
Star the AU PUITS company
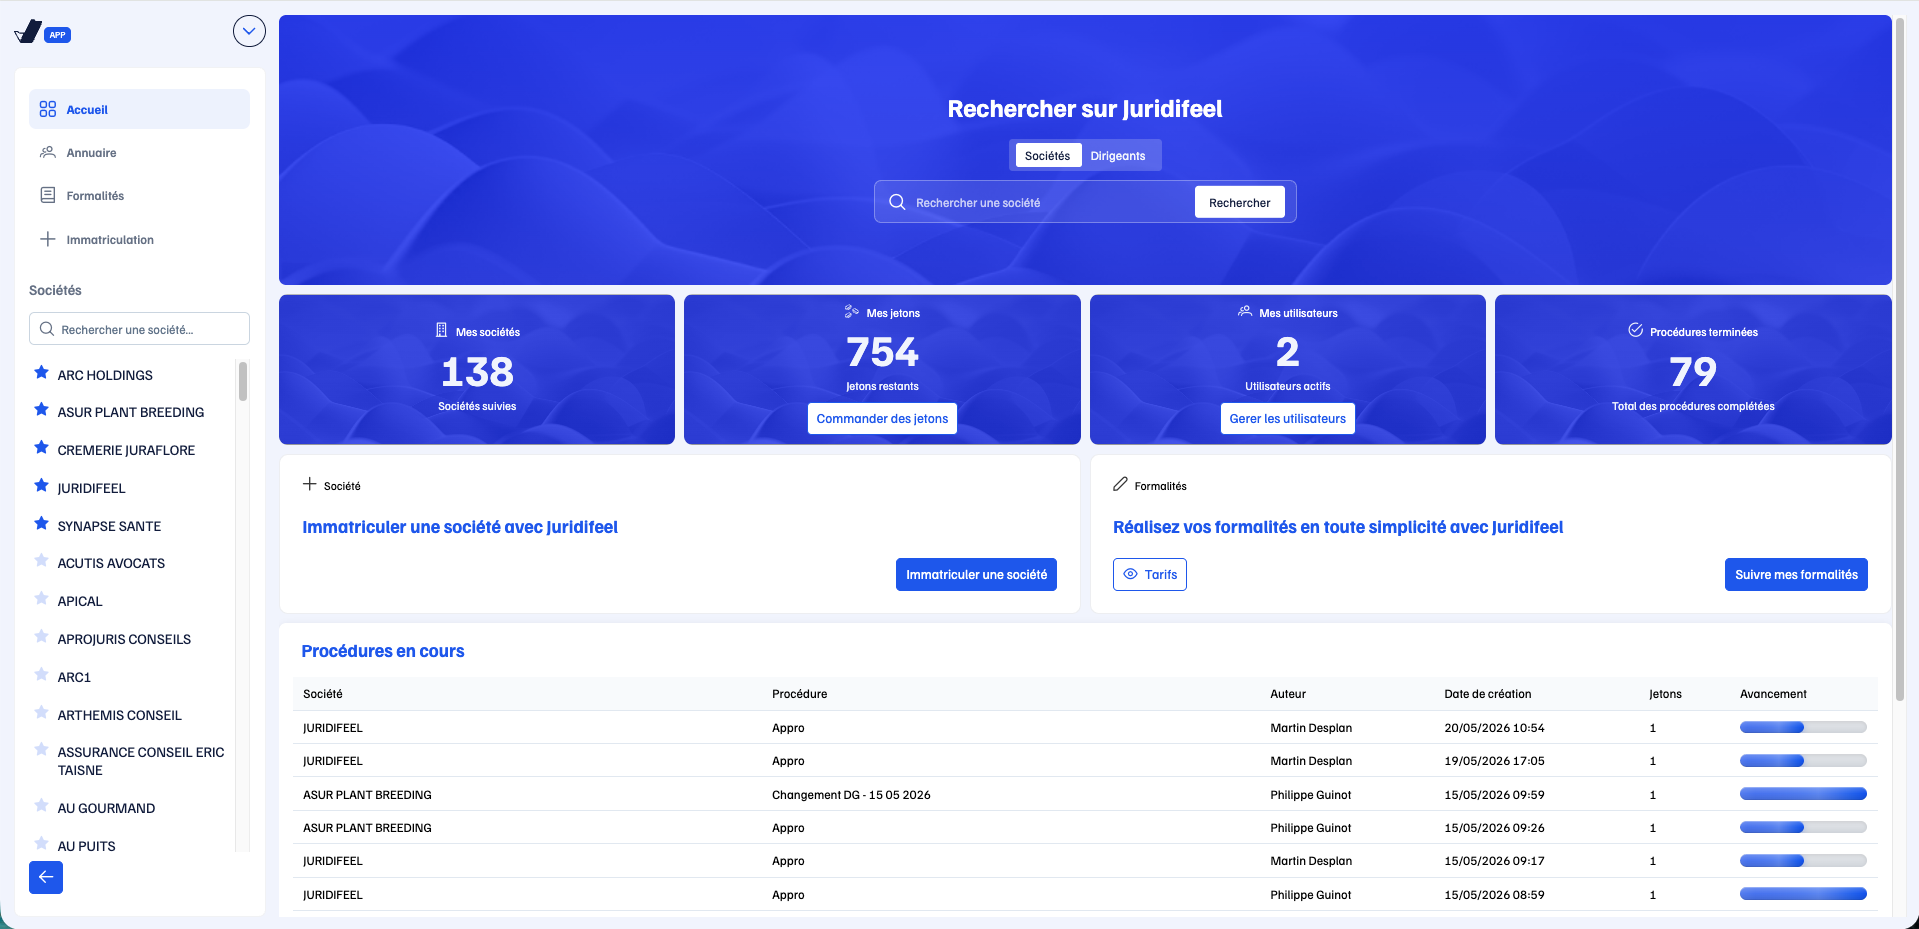41,844
